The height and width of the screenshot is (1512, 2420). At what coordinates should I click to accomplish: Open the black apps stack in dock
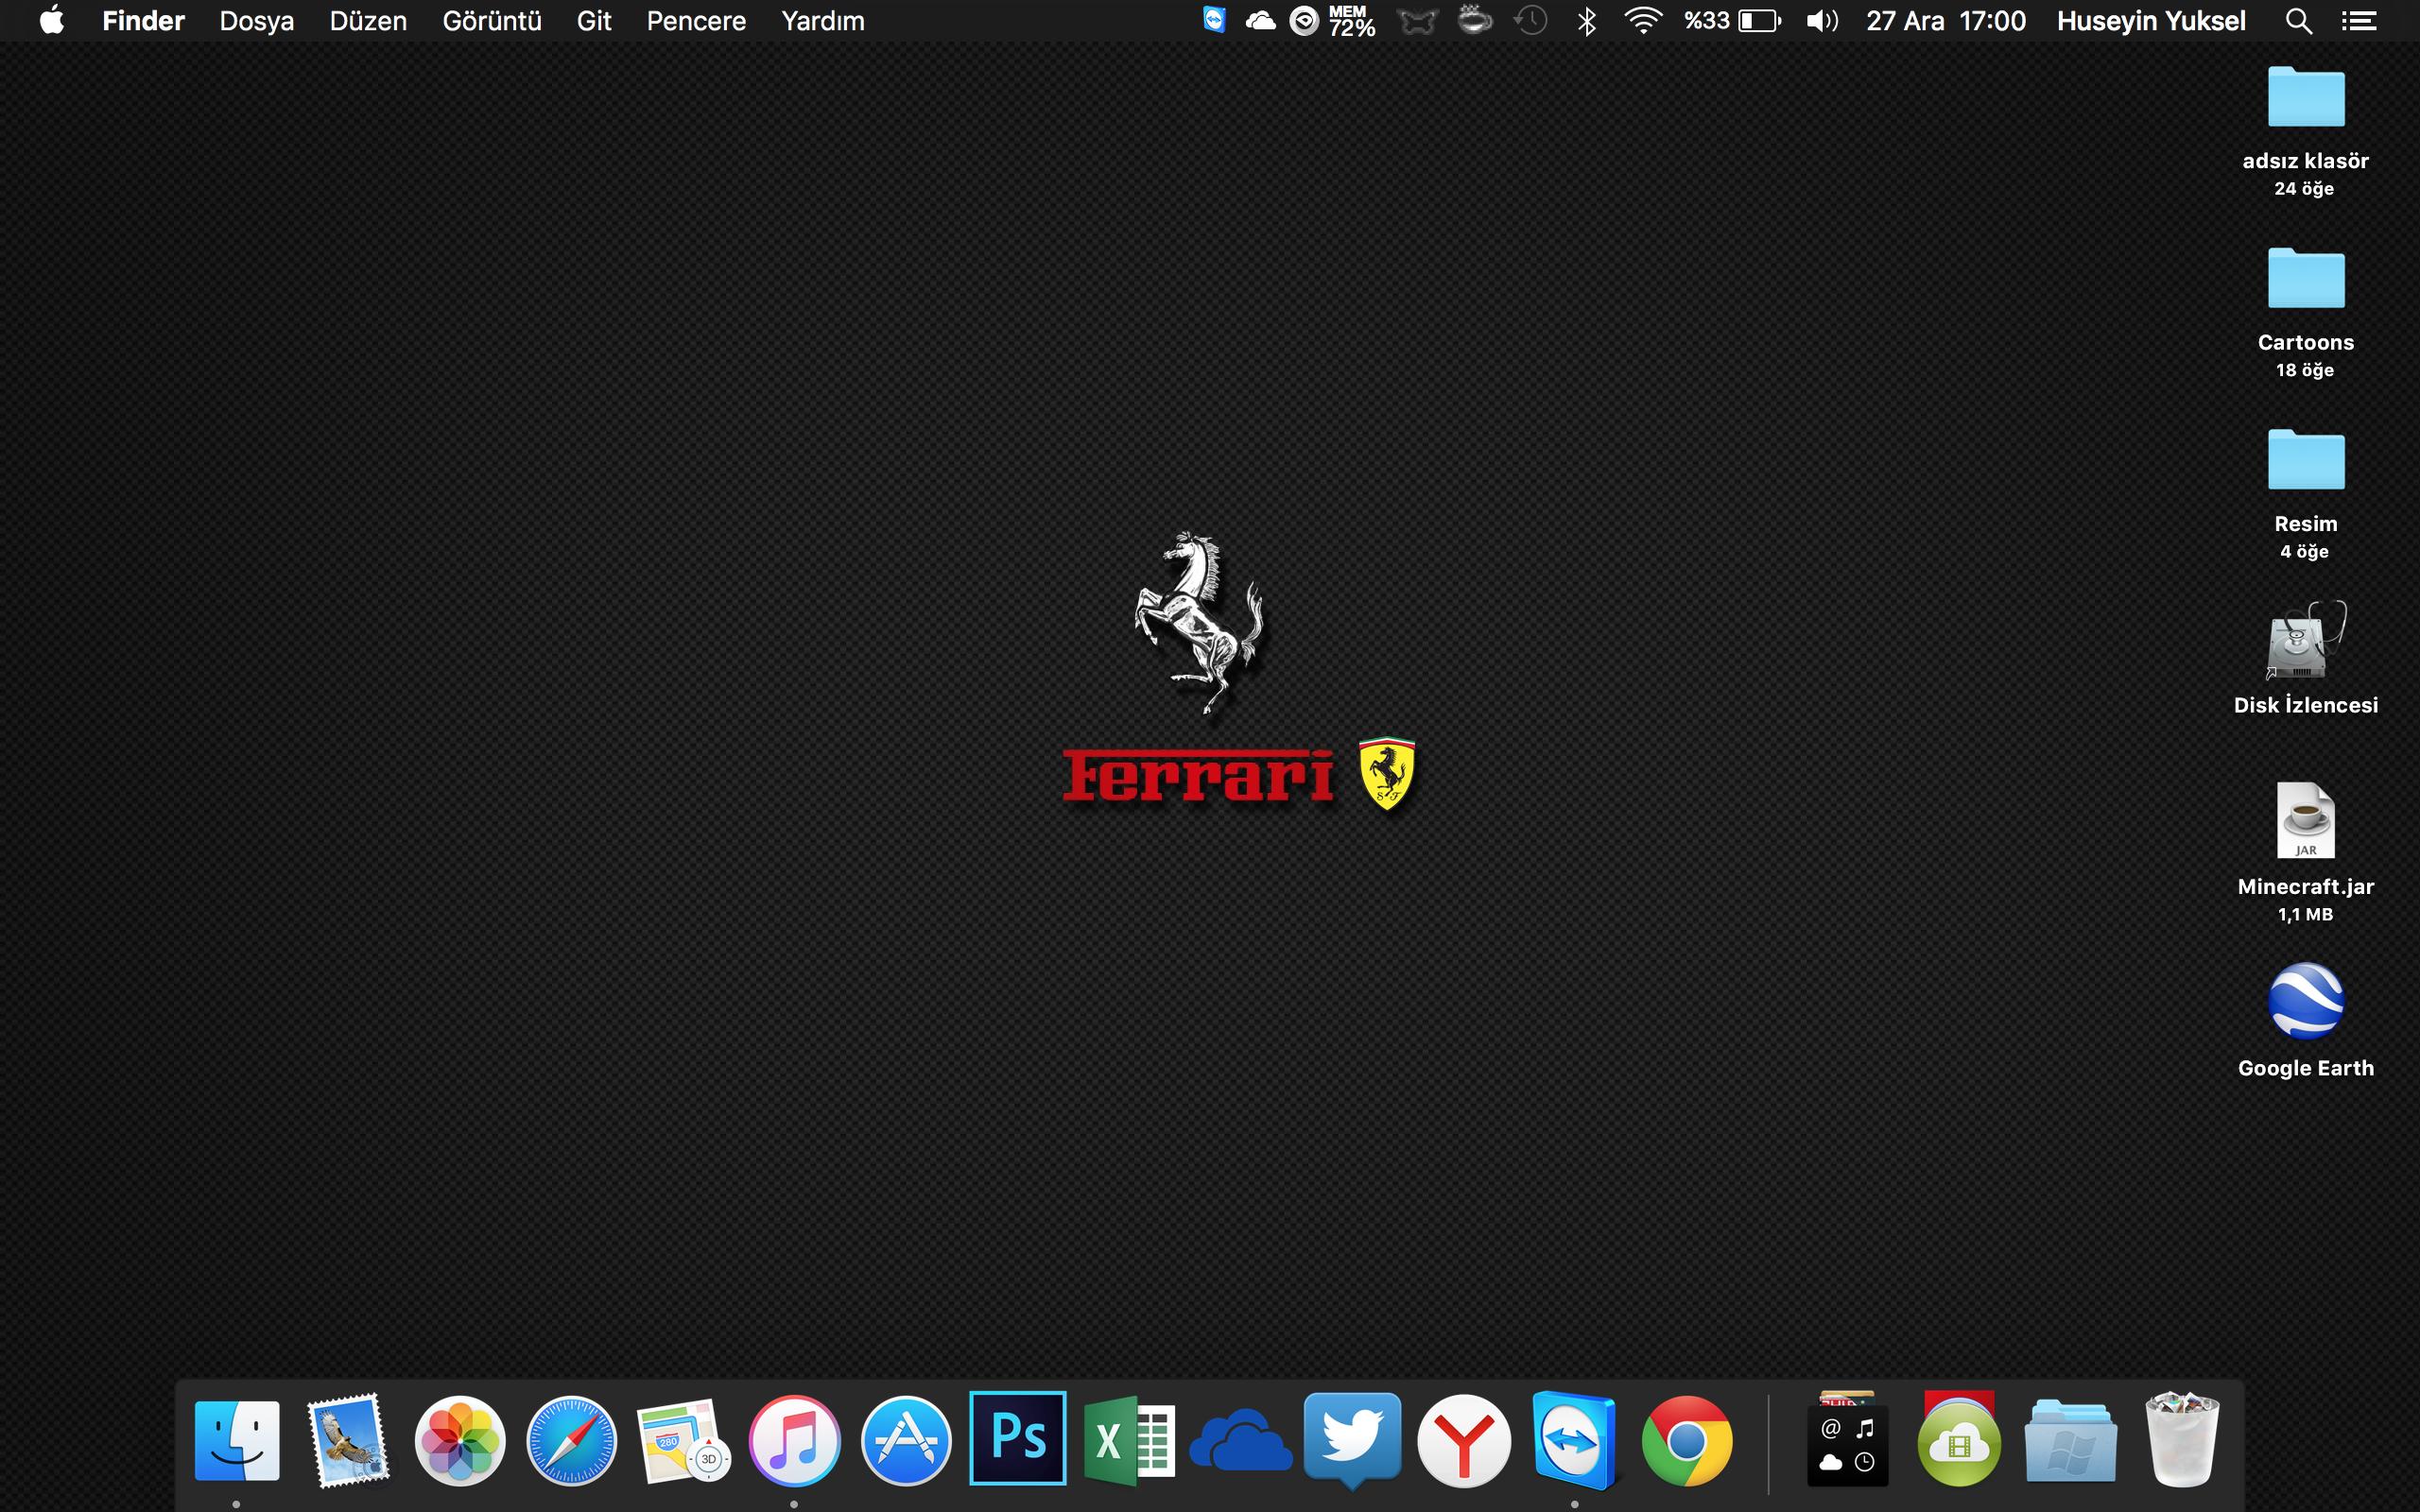[1847, 1440]
